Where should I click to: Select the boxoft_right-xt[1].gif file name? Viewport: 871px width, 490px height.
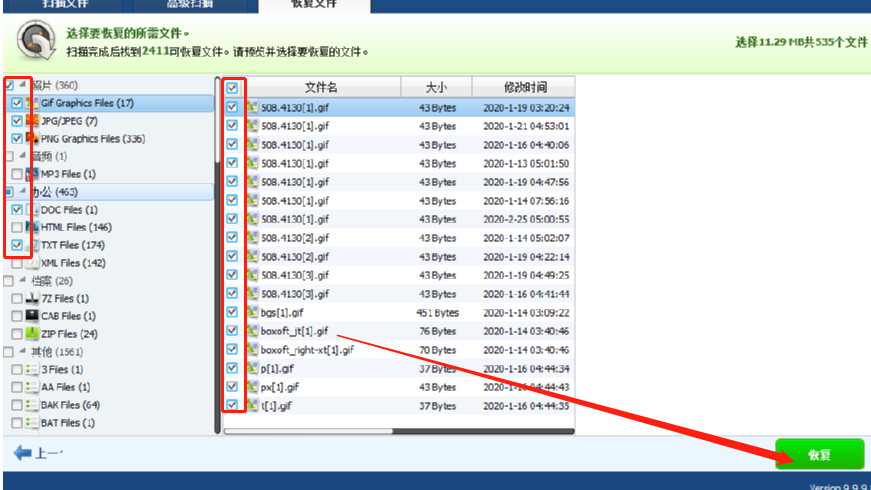(307, 350)
